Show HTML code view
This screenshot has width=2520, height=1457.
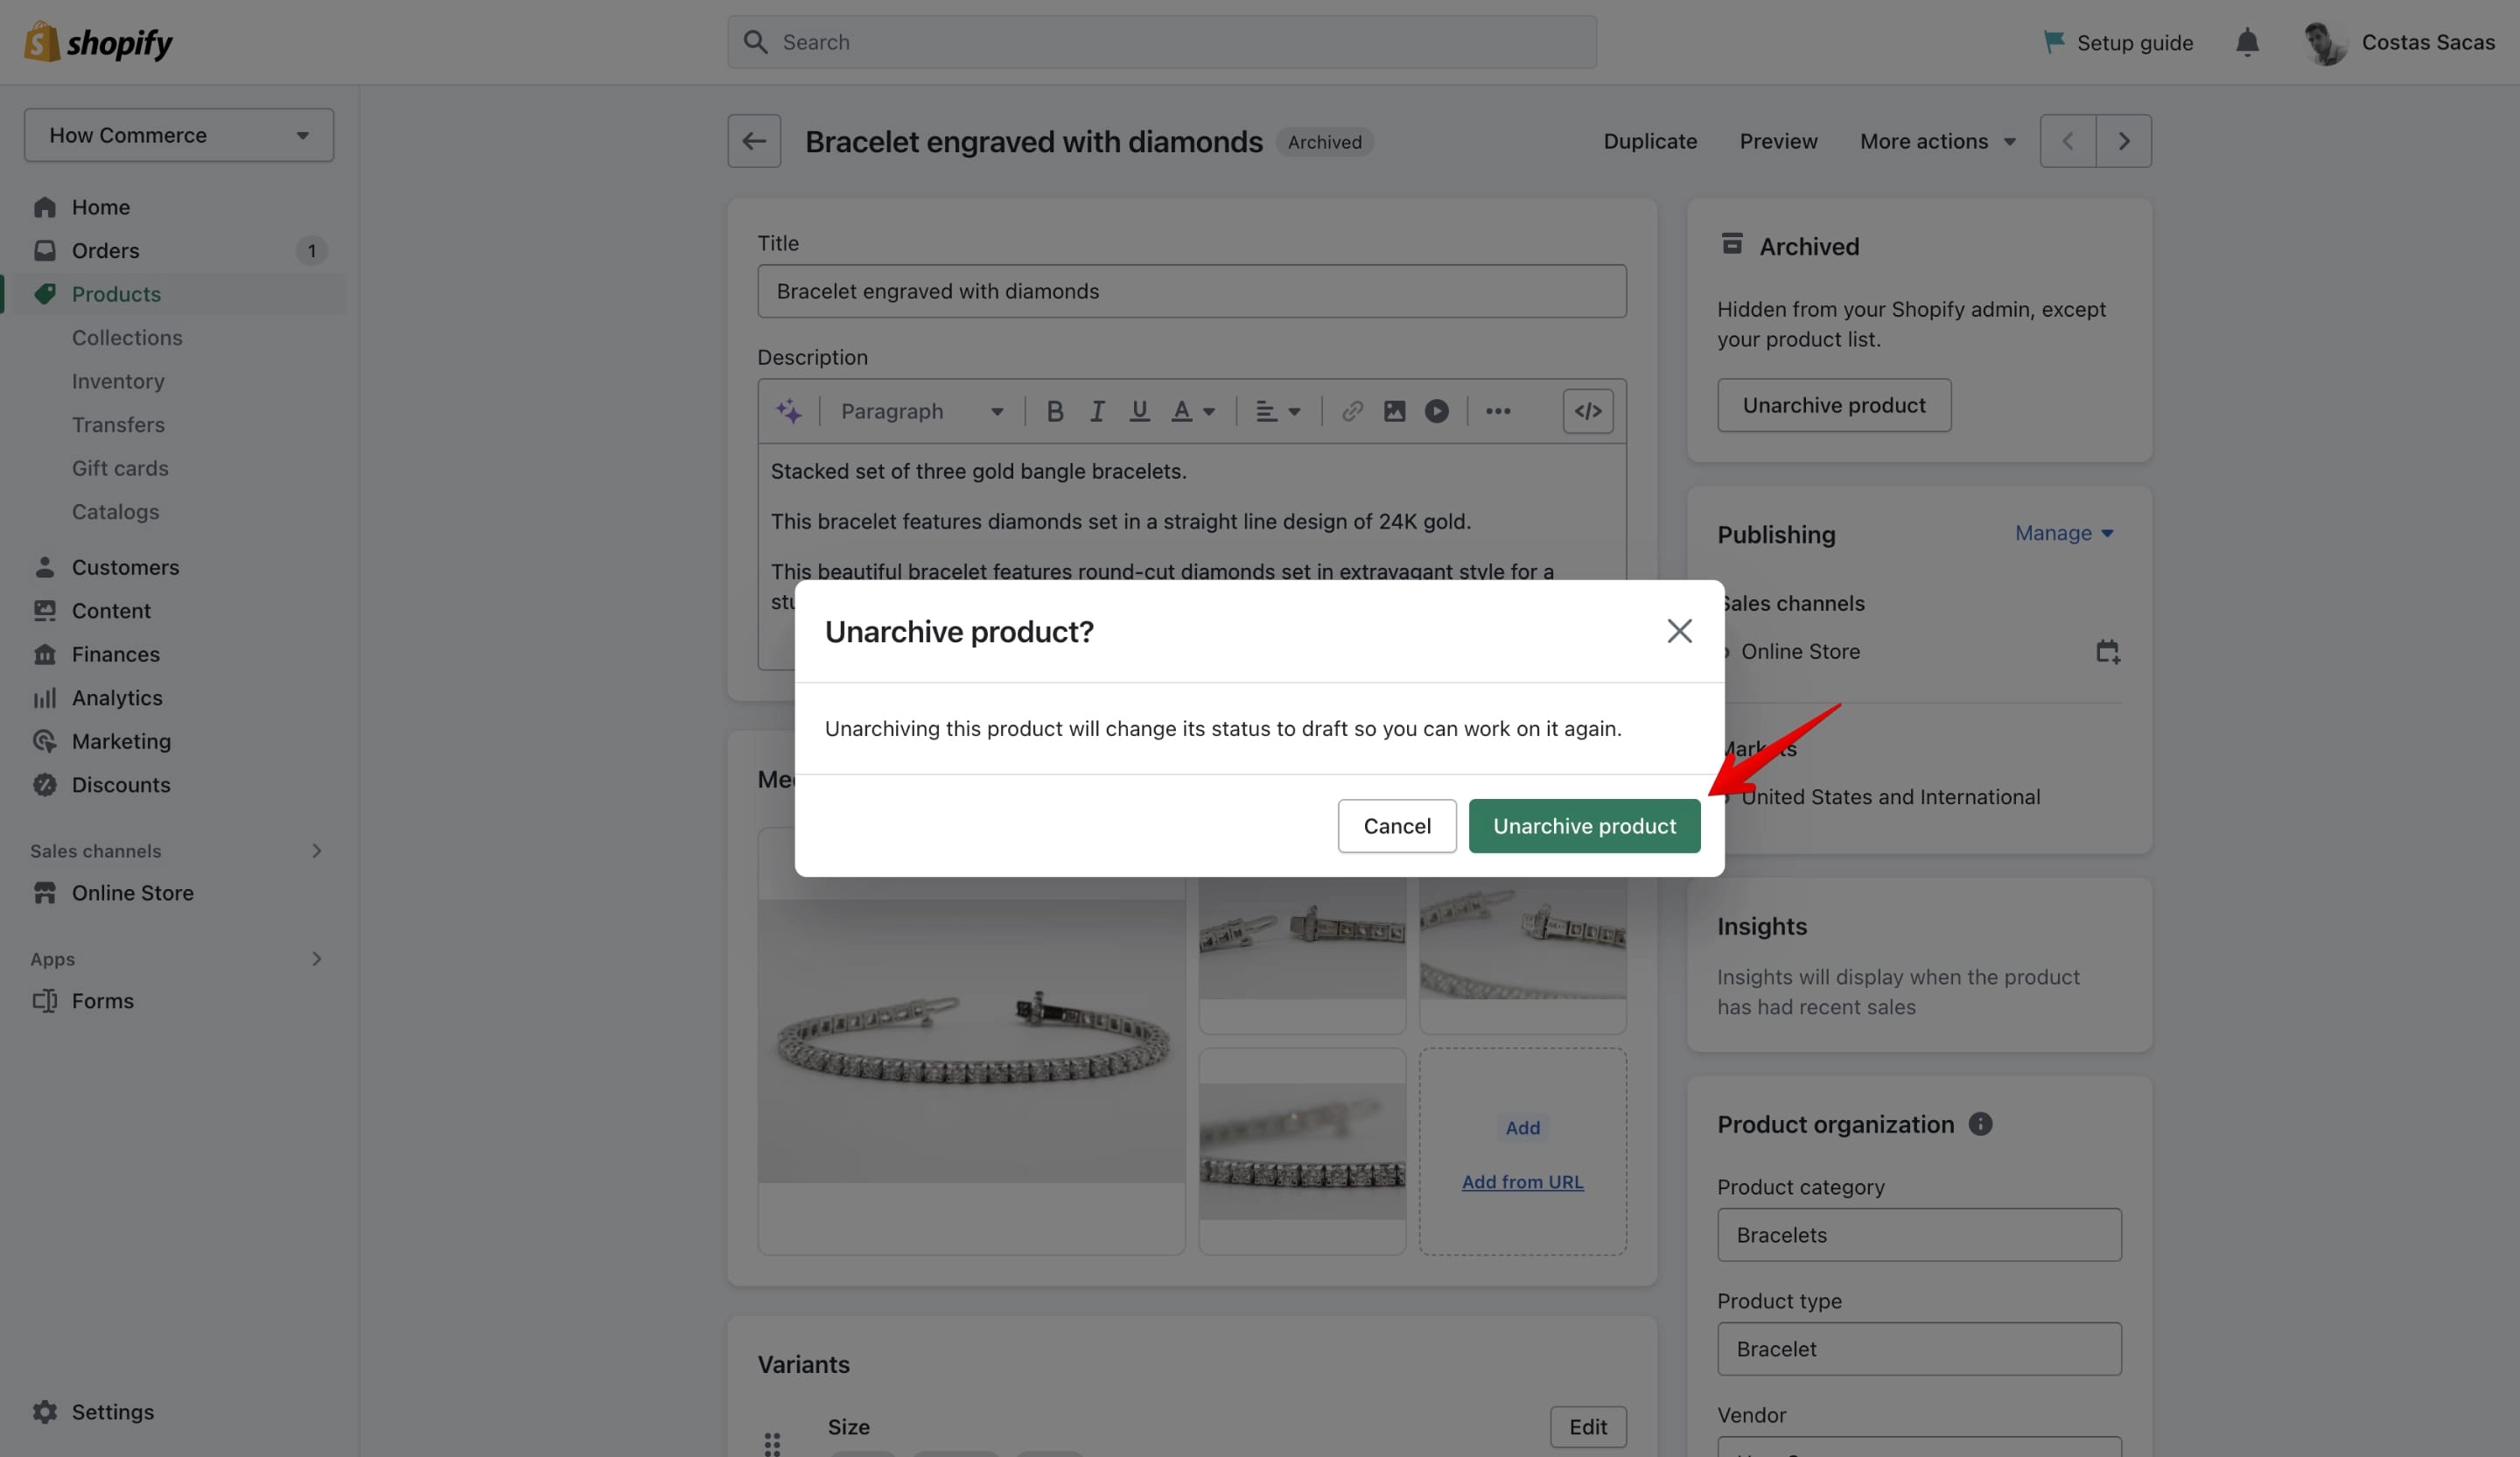pyautogui.click(x=1588, y=411)
